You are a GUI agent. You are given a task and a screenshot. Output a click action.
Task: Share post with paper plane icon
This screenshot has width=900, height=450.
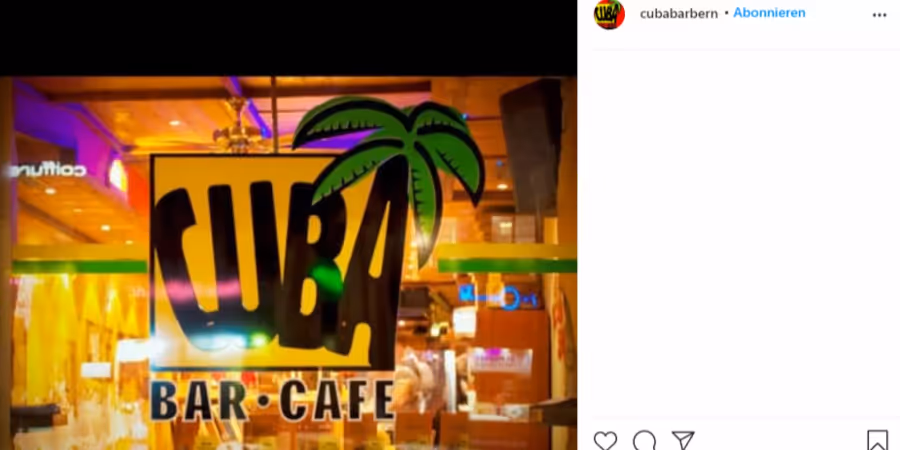(683, 441)
